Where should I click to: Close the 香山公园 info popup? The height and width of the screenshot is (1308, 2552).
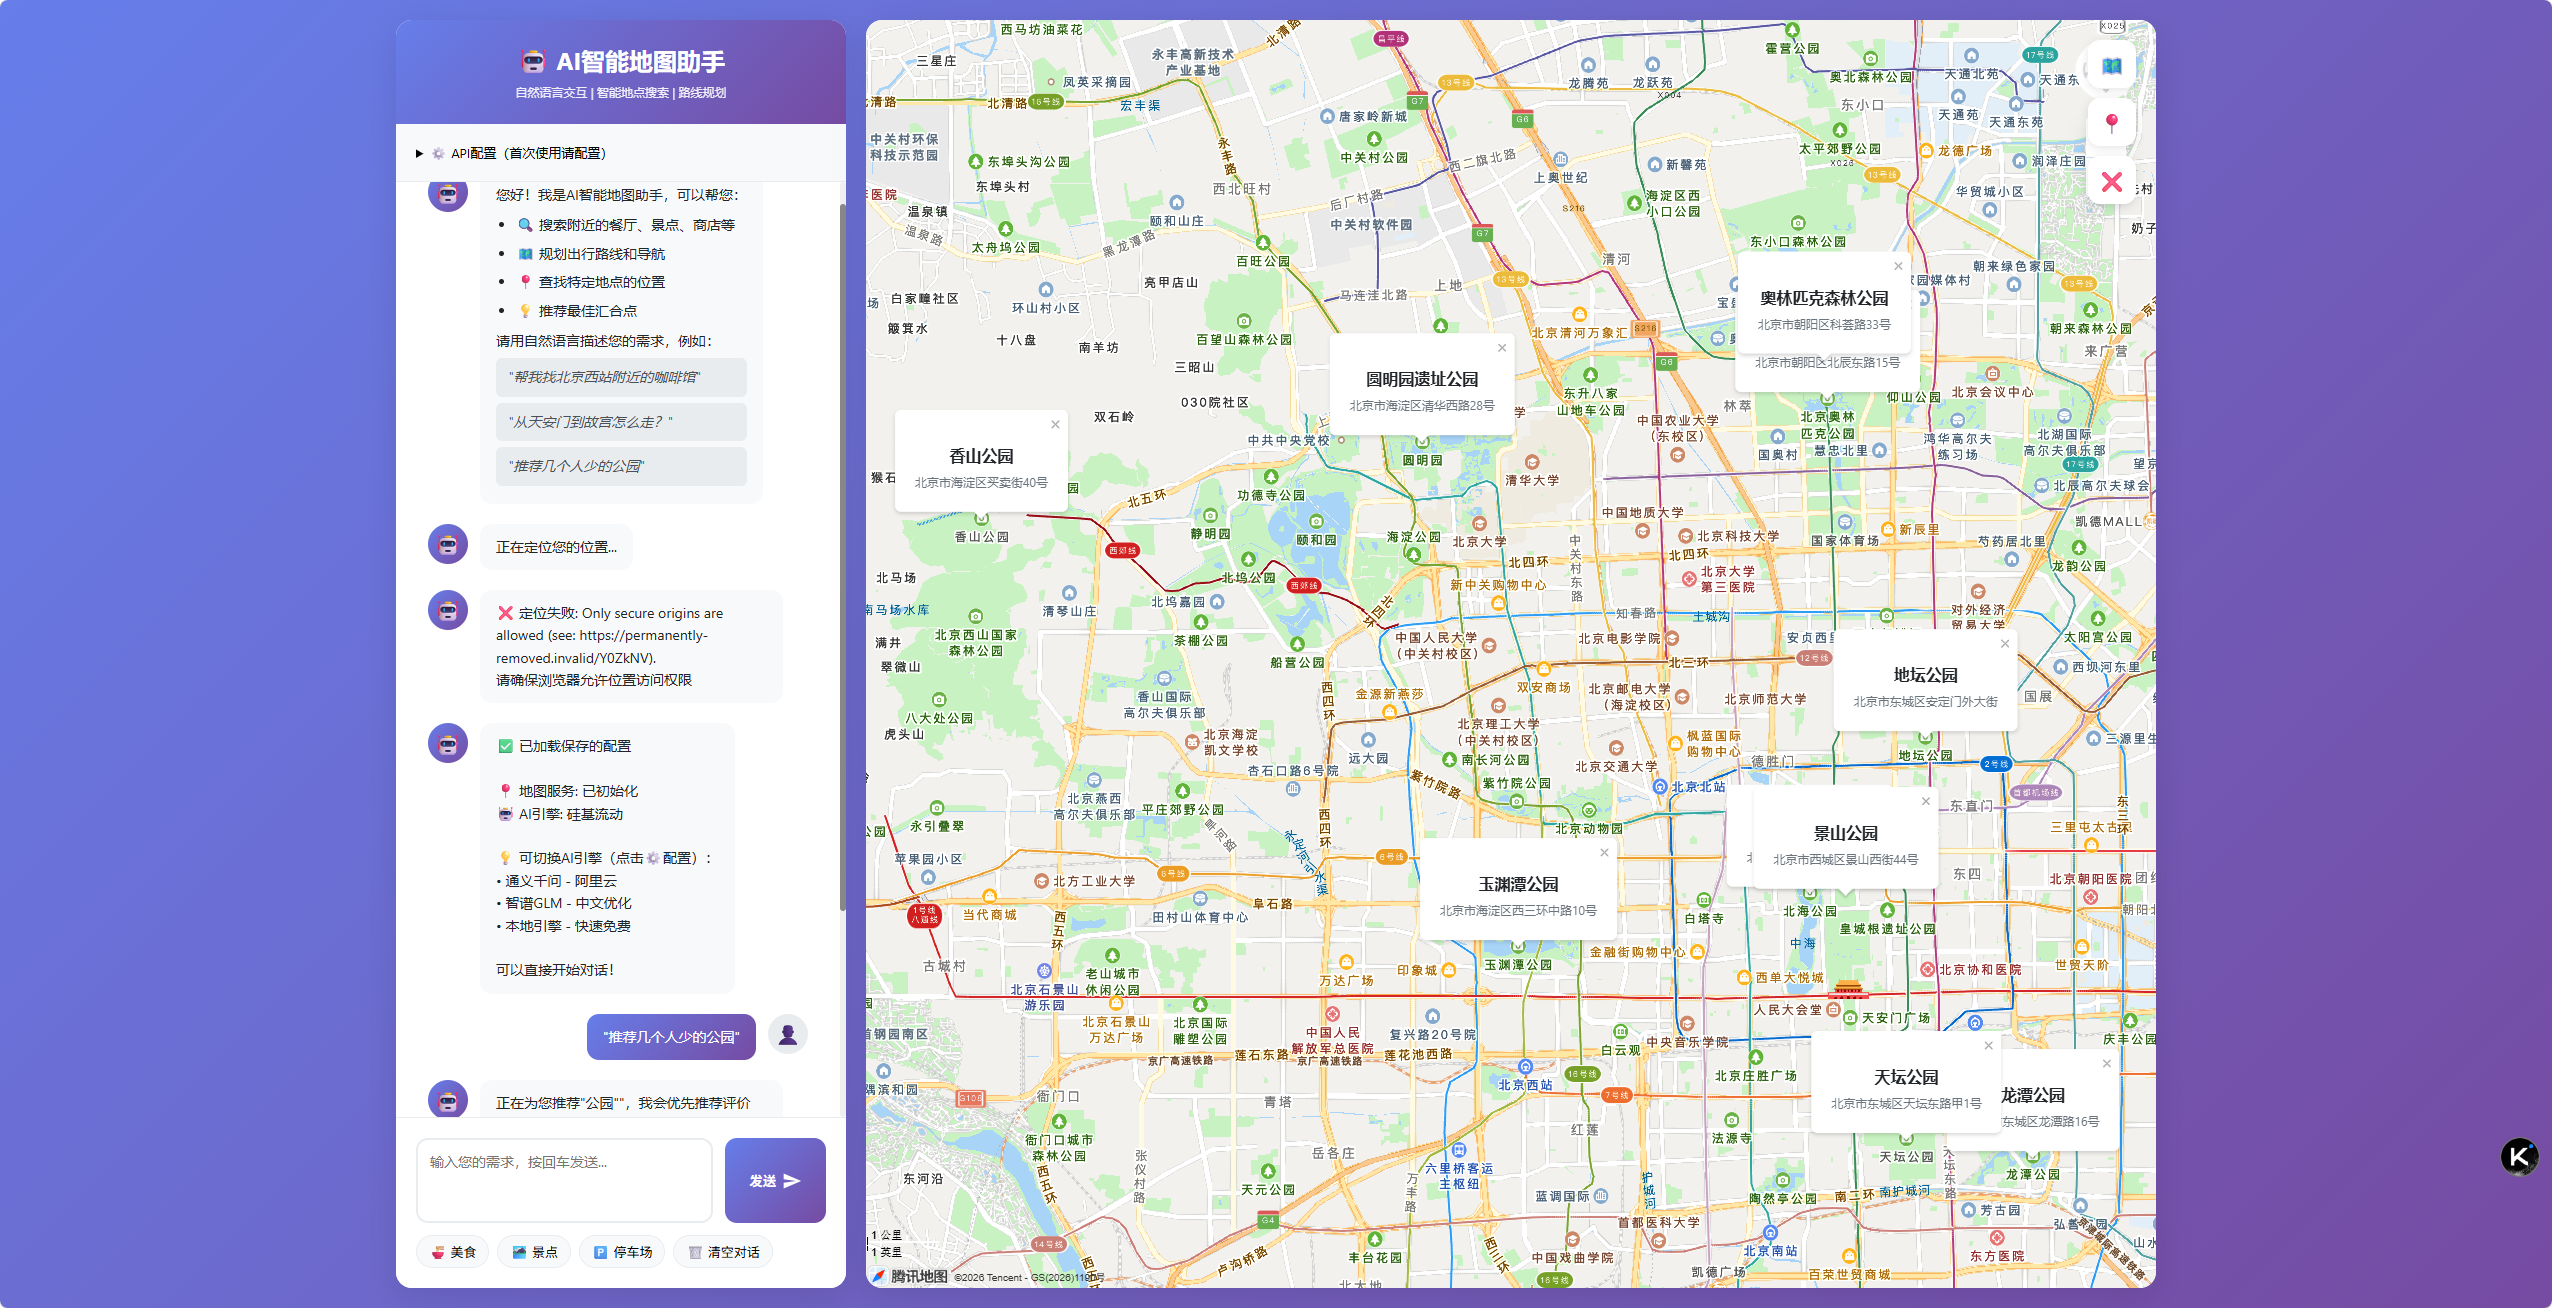(x=1055, y=425)
